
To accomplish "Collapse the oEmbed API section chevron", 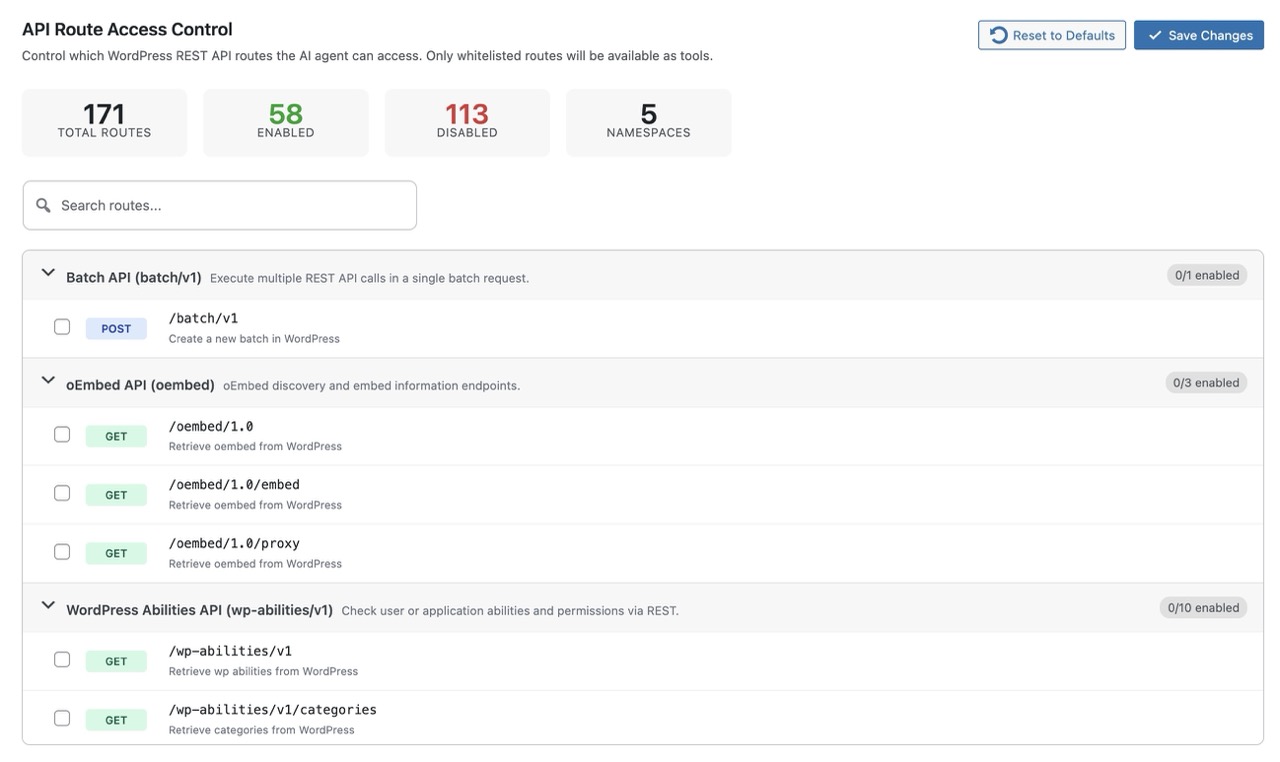I will [48, 381].
